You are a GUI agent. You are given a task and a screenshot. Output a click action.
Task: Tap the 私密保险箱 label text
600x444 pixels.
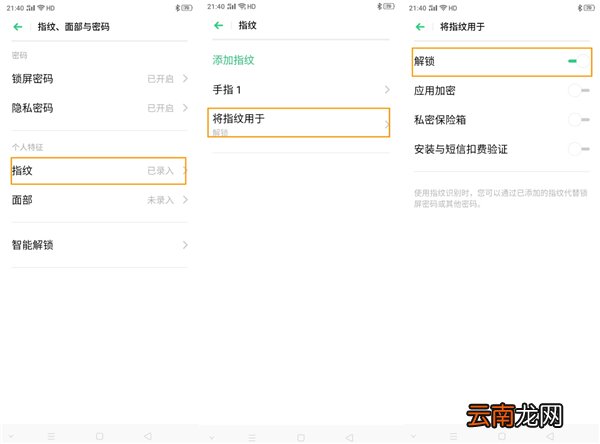click(x=440, y=120)
